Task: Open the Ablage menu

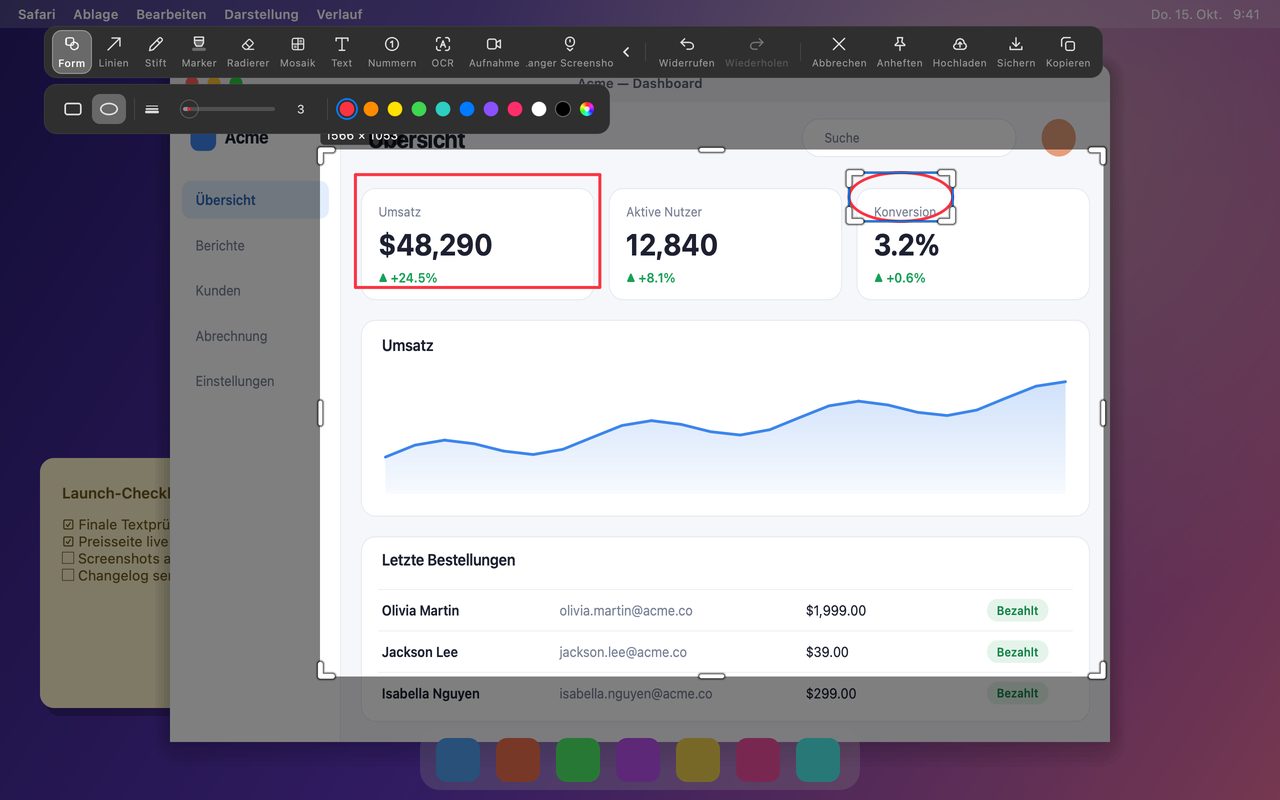Action: 95,14
